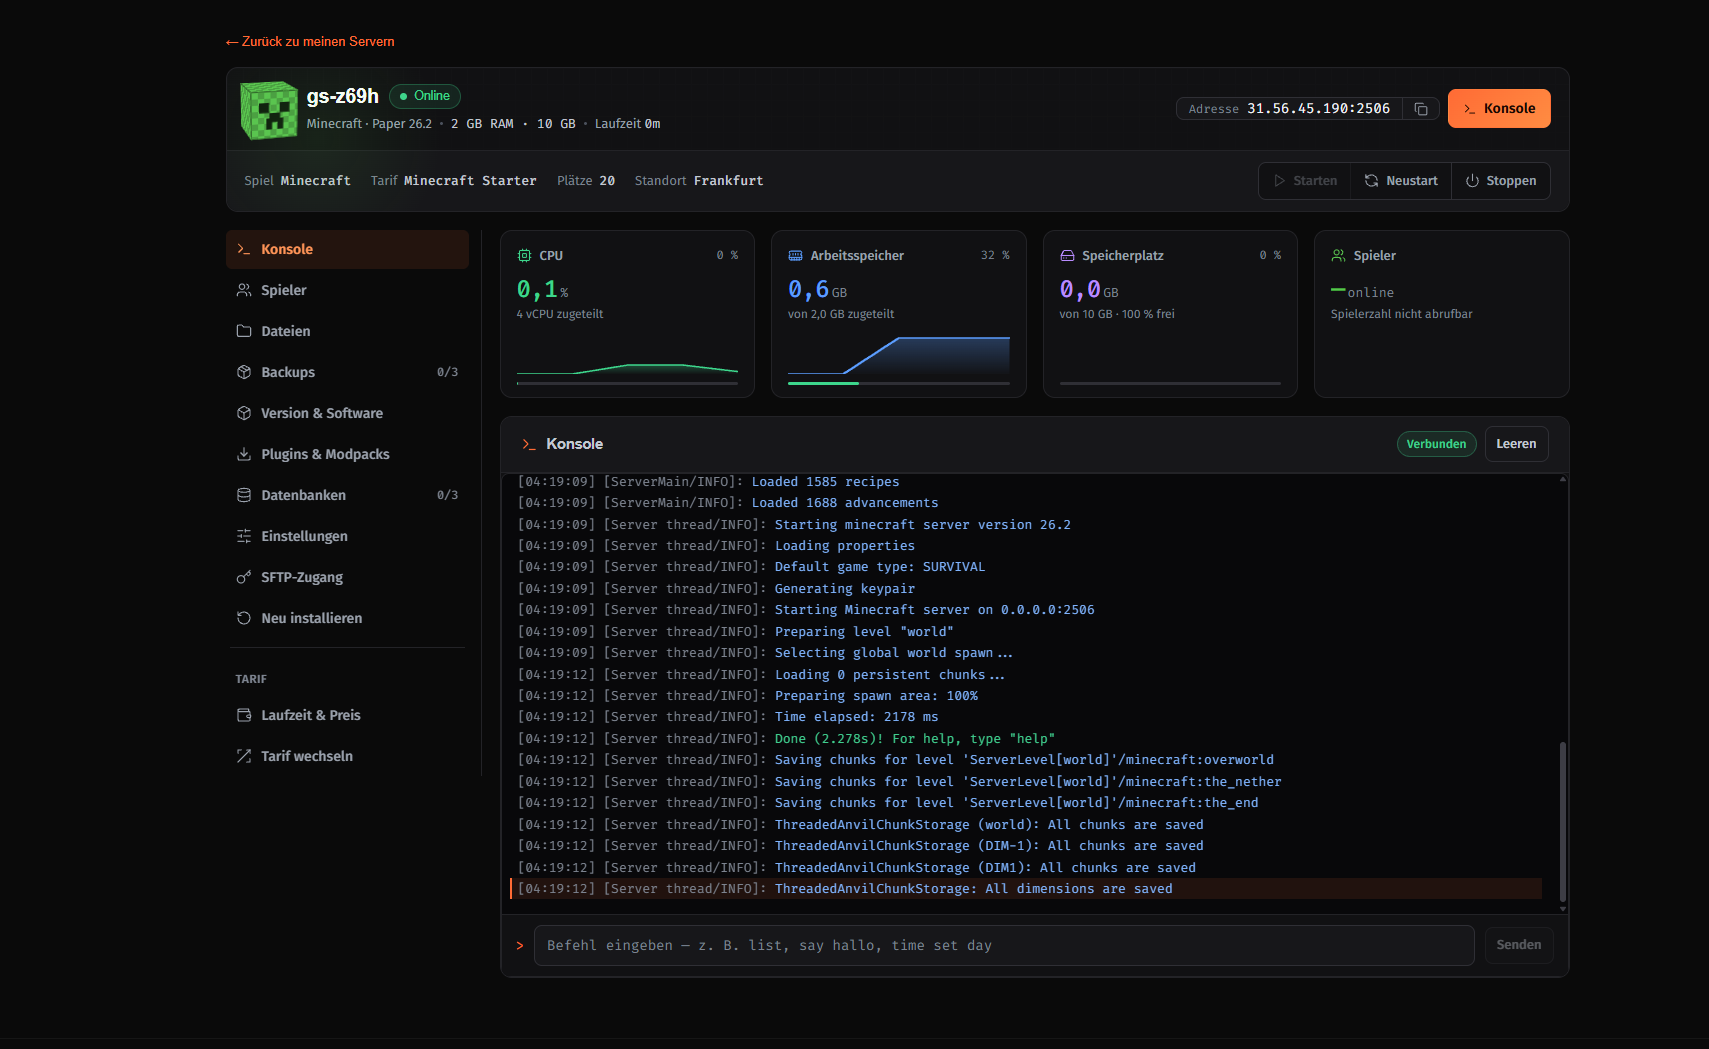This screenshot has width=1709, height=1049.
Task: Open the Datenbanken sidebar section
Action: (x=347, y=495)
